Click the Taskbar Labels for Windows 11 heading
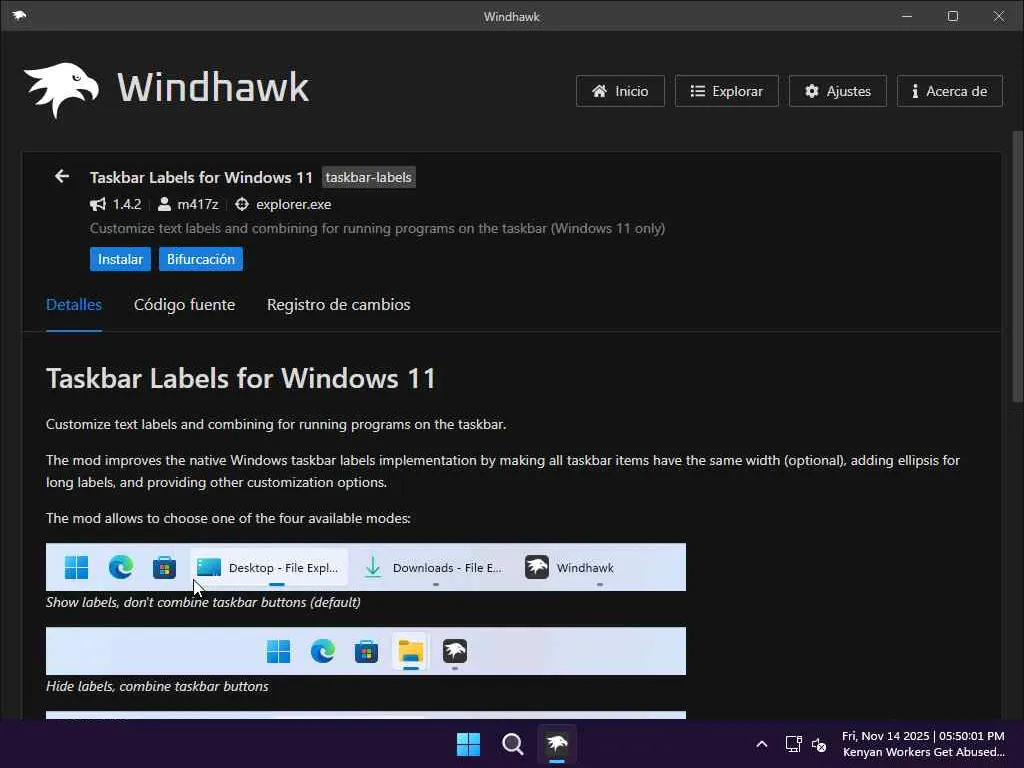Screen dimensions: 1024x768 241,379
